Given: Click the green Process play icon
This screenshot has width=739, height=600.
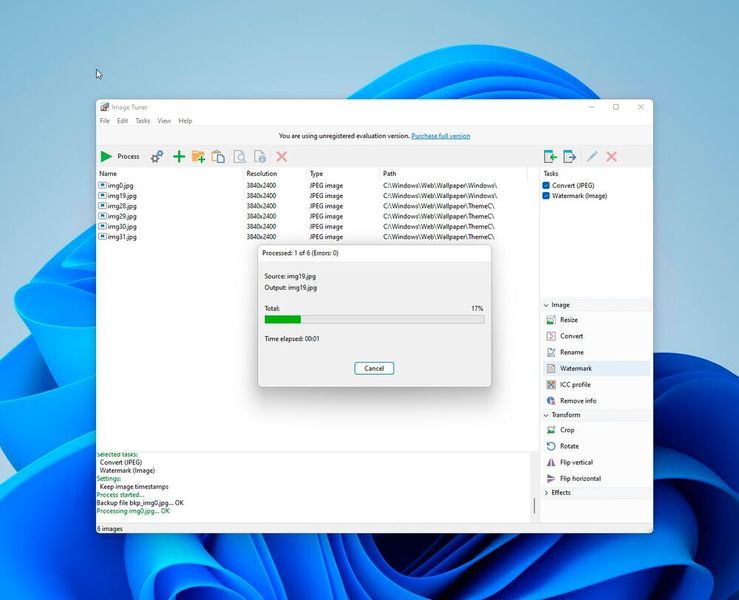Looking at the screenshot, I should [107, 156].
